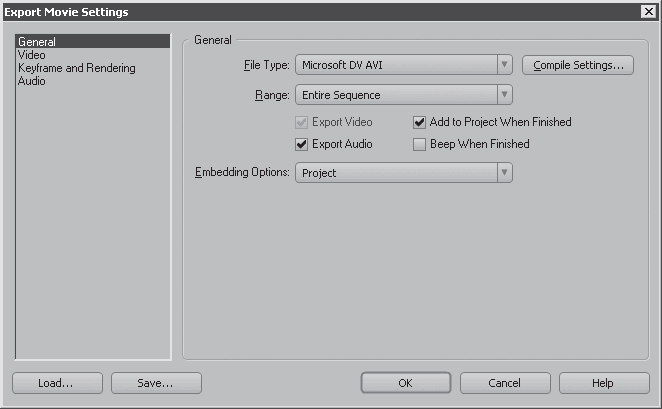
Task: Enable Beep When Finished checkbox
Action: (x=419, y=144)
